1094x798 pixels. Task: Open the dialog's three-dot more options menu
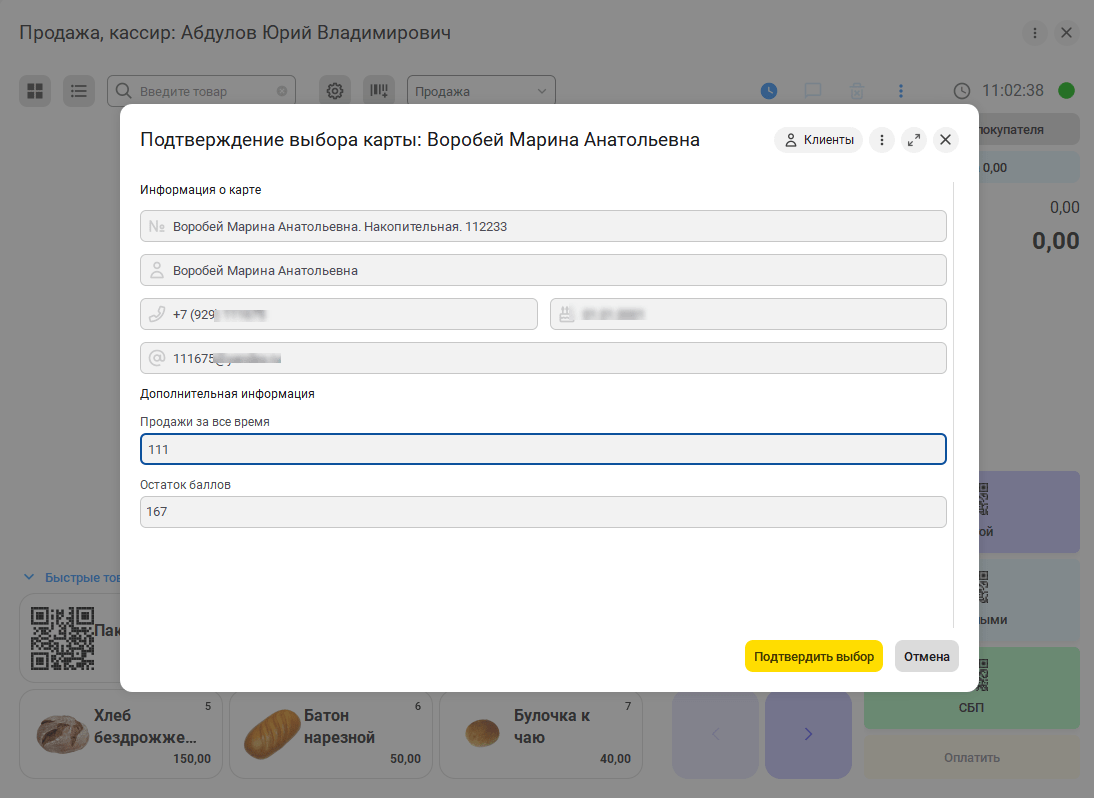pyautogui.click(x=881, y=140)
